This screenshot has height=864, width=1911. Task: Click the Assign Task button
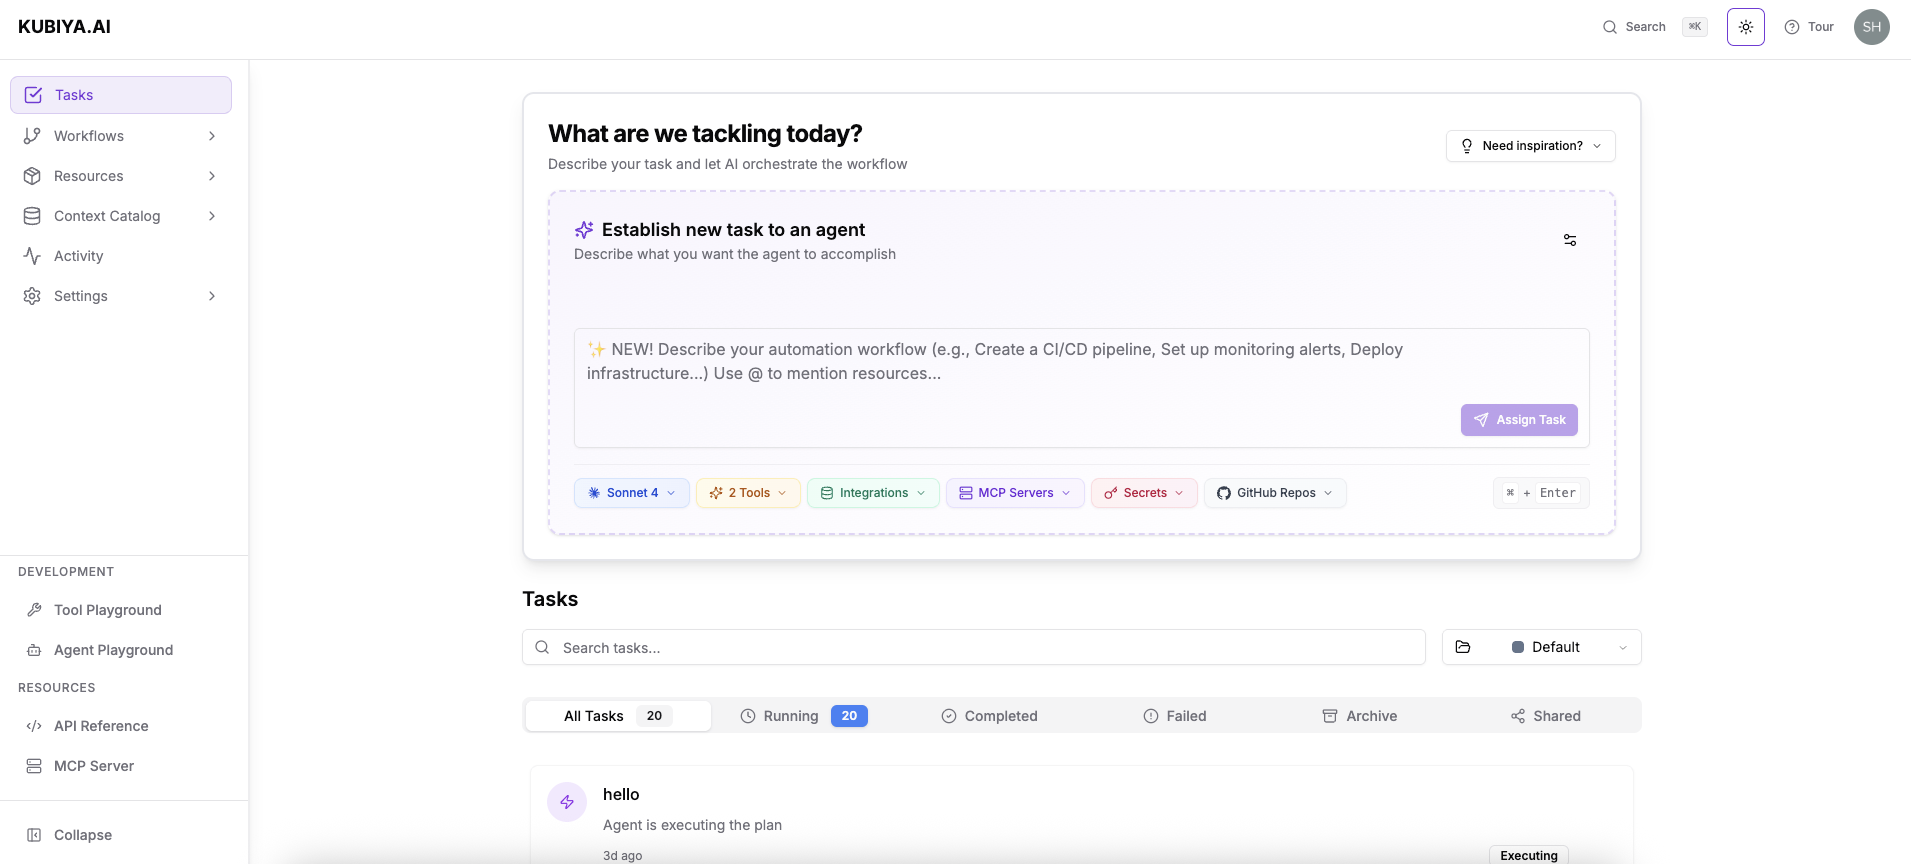(x=1519, y=420)
